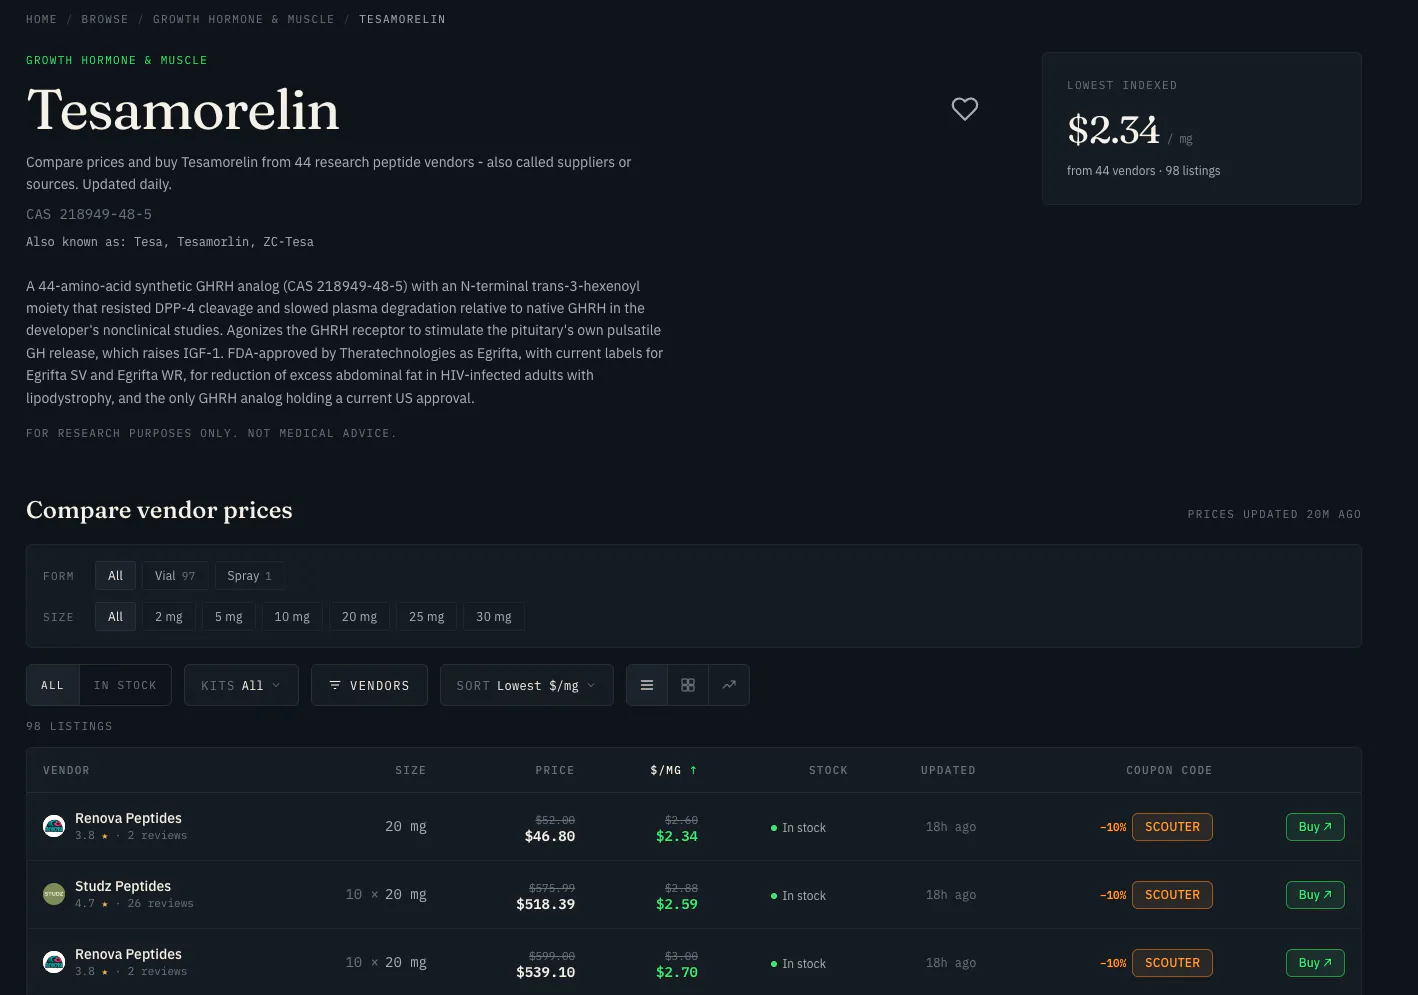This screenshot has height=995, width=1418.
Task: Sort table by Size column header
Action: pos(411,770)
